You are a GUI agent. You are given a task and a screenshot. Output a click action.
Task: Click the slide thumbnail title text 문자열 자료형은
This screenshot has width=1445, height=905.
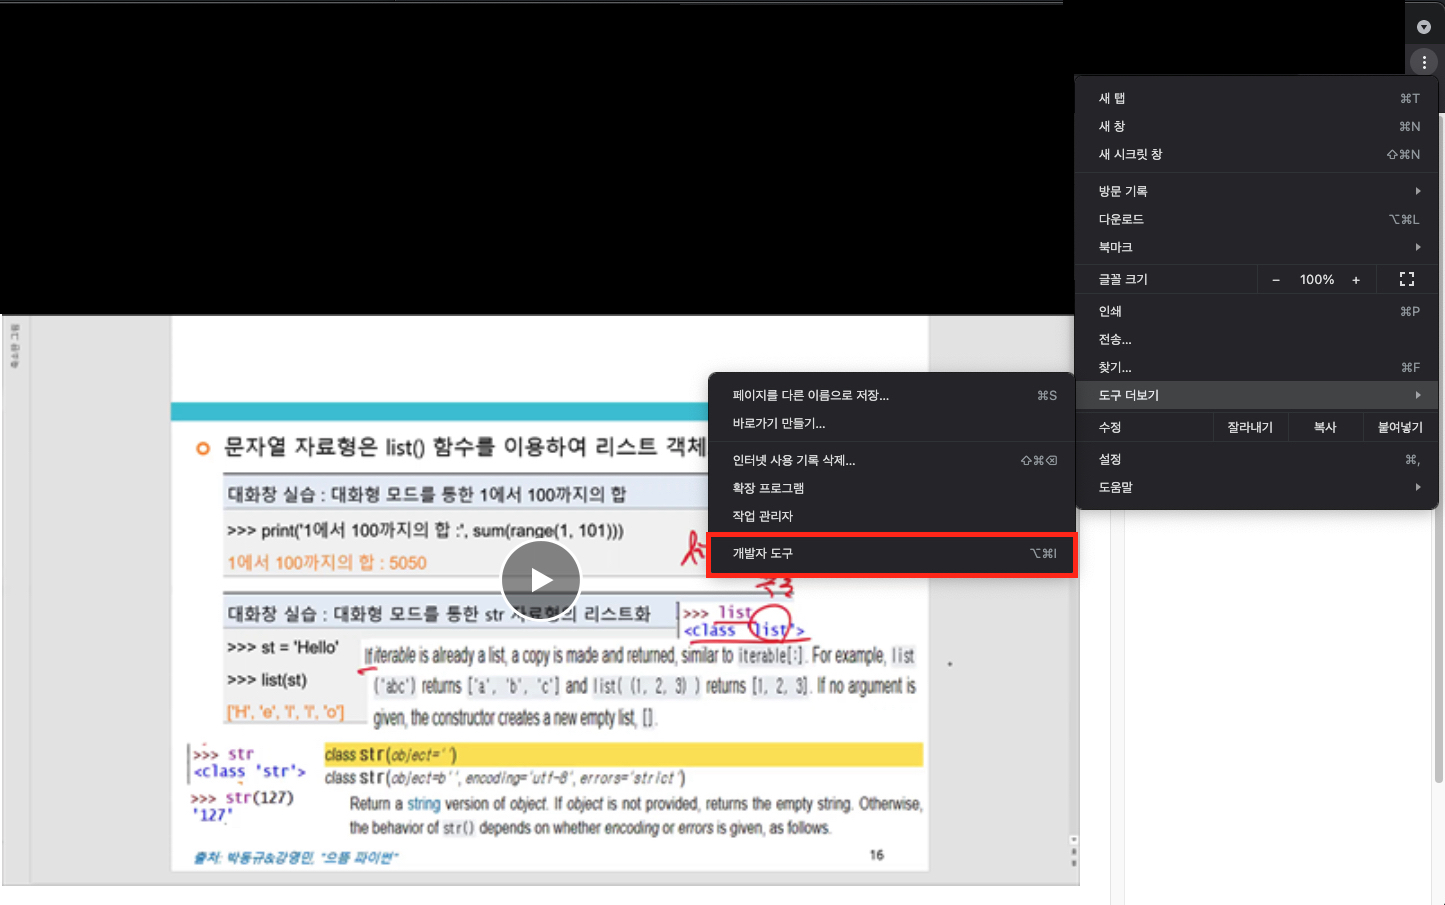coord(301,446)
